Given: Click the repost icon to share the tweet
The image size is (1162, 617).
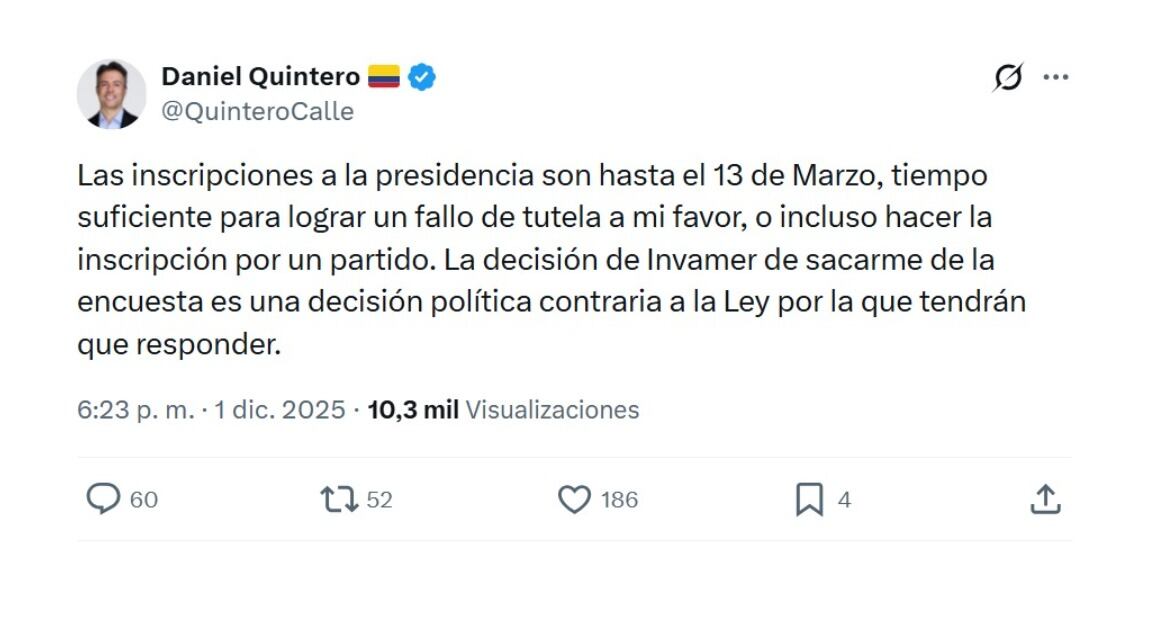Looking at the screenshot, I should tap(337, 499).
